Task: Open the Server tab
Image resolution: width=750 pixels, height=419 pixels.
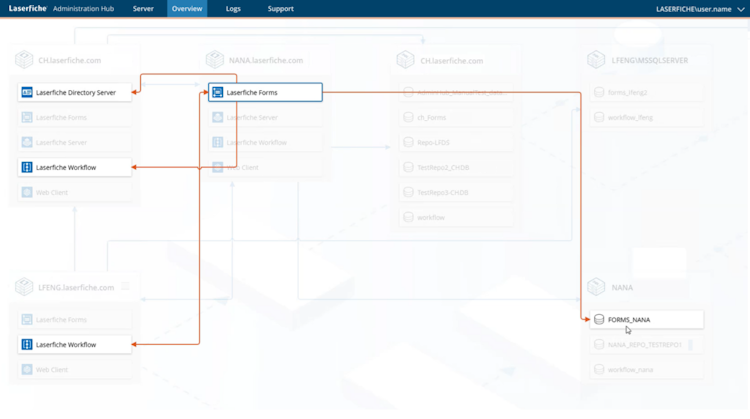Action: pyautogui.click(x=143, y=9)
